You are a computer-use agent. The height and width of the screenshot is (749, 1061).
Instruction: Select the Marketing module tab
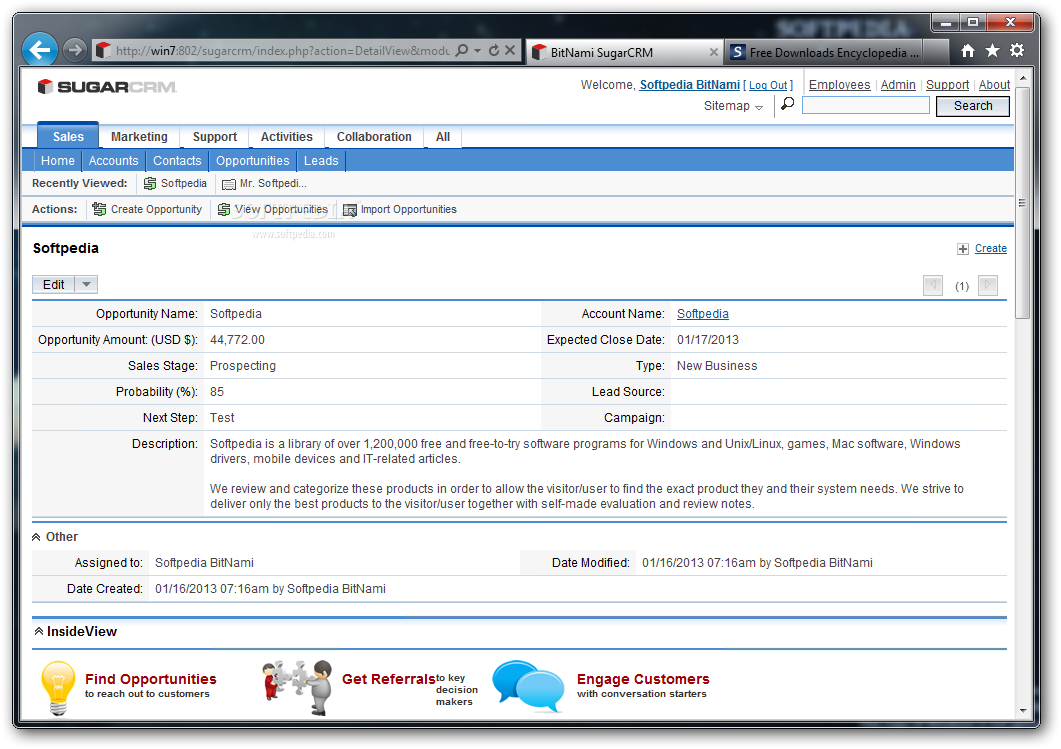coord(139,137)
